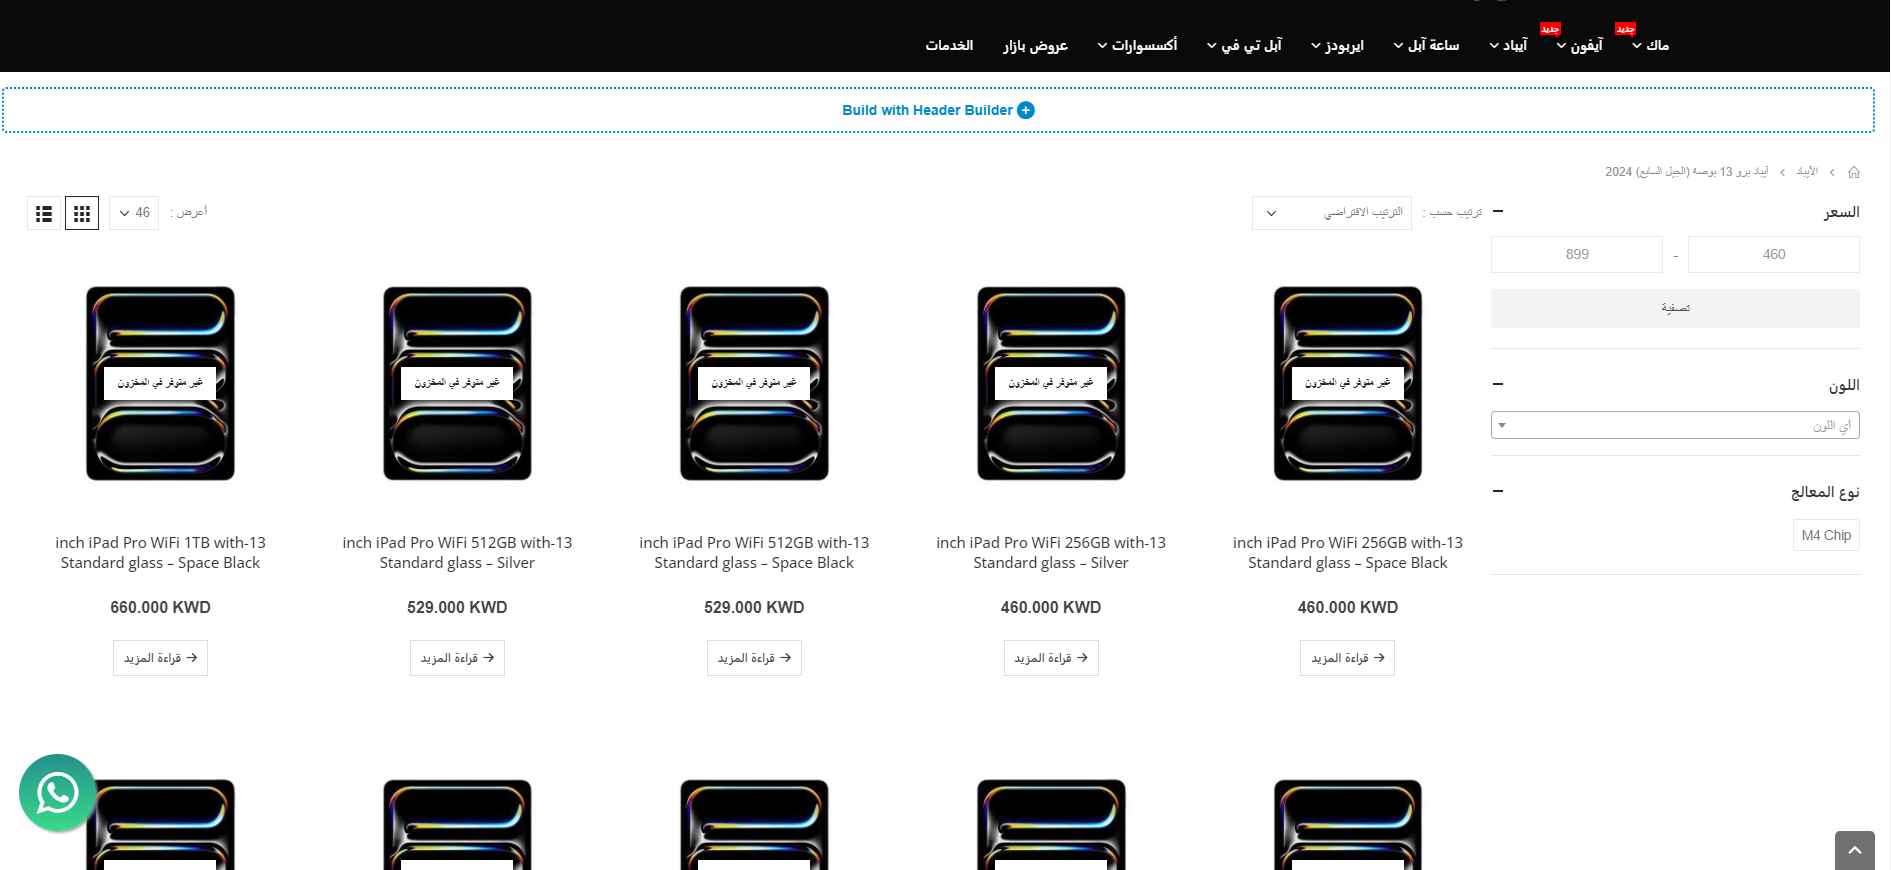The width and height of the screenshot is (1891, 870).
Task: Collapse the اللون color filter section
Action: (1498, 384)
